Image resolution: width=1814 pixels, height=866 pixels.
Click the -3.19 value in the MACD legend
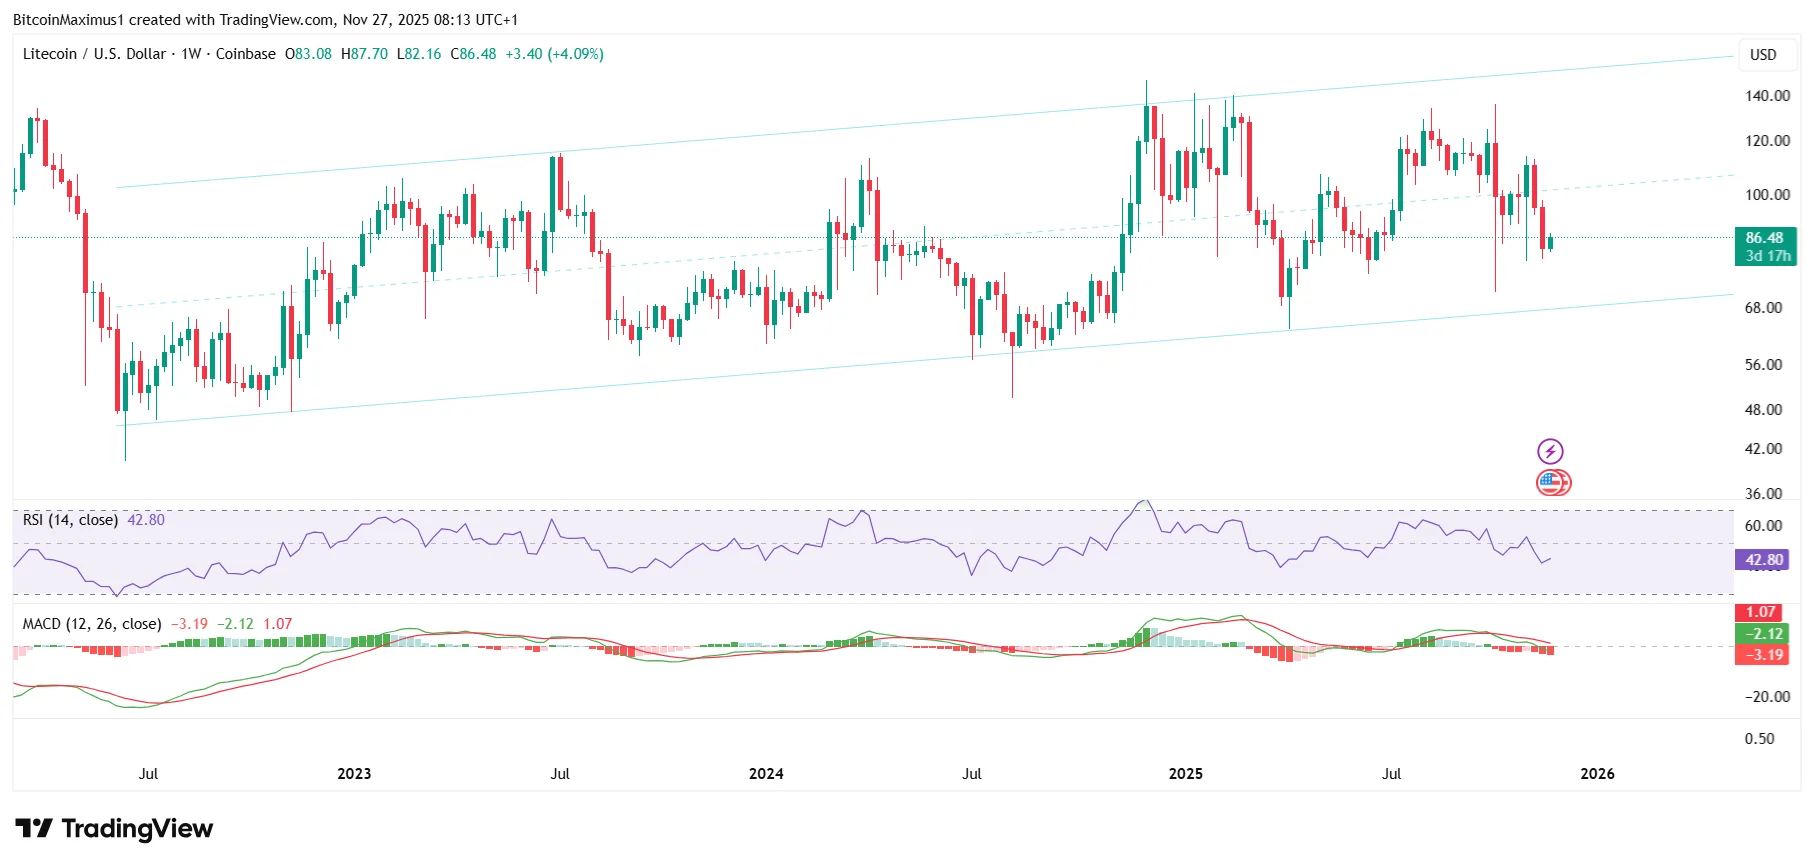[x=190, y=624]
